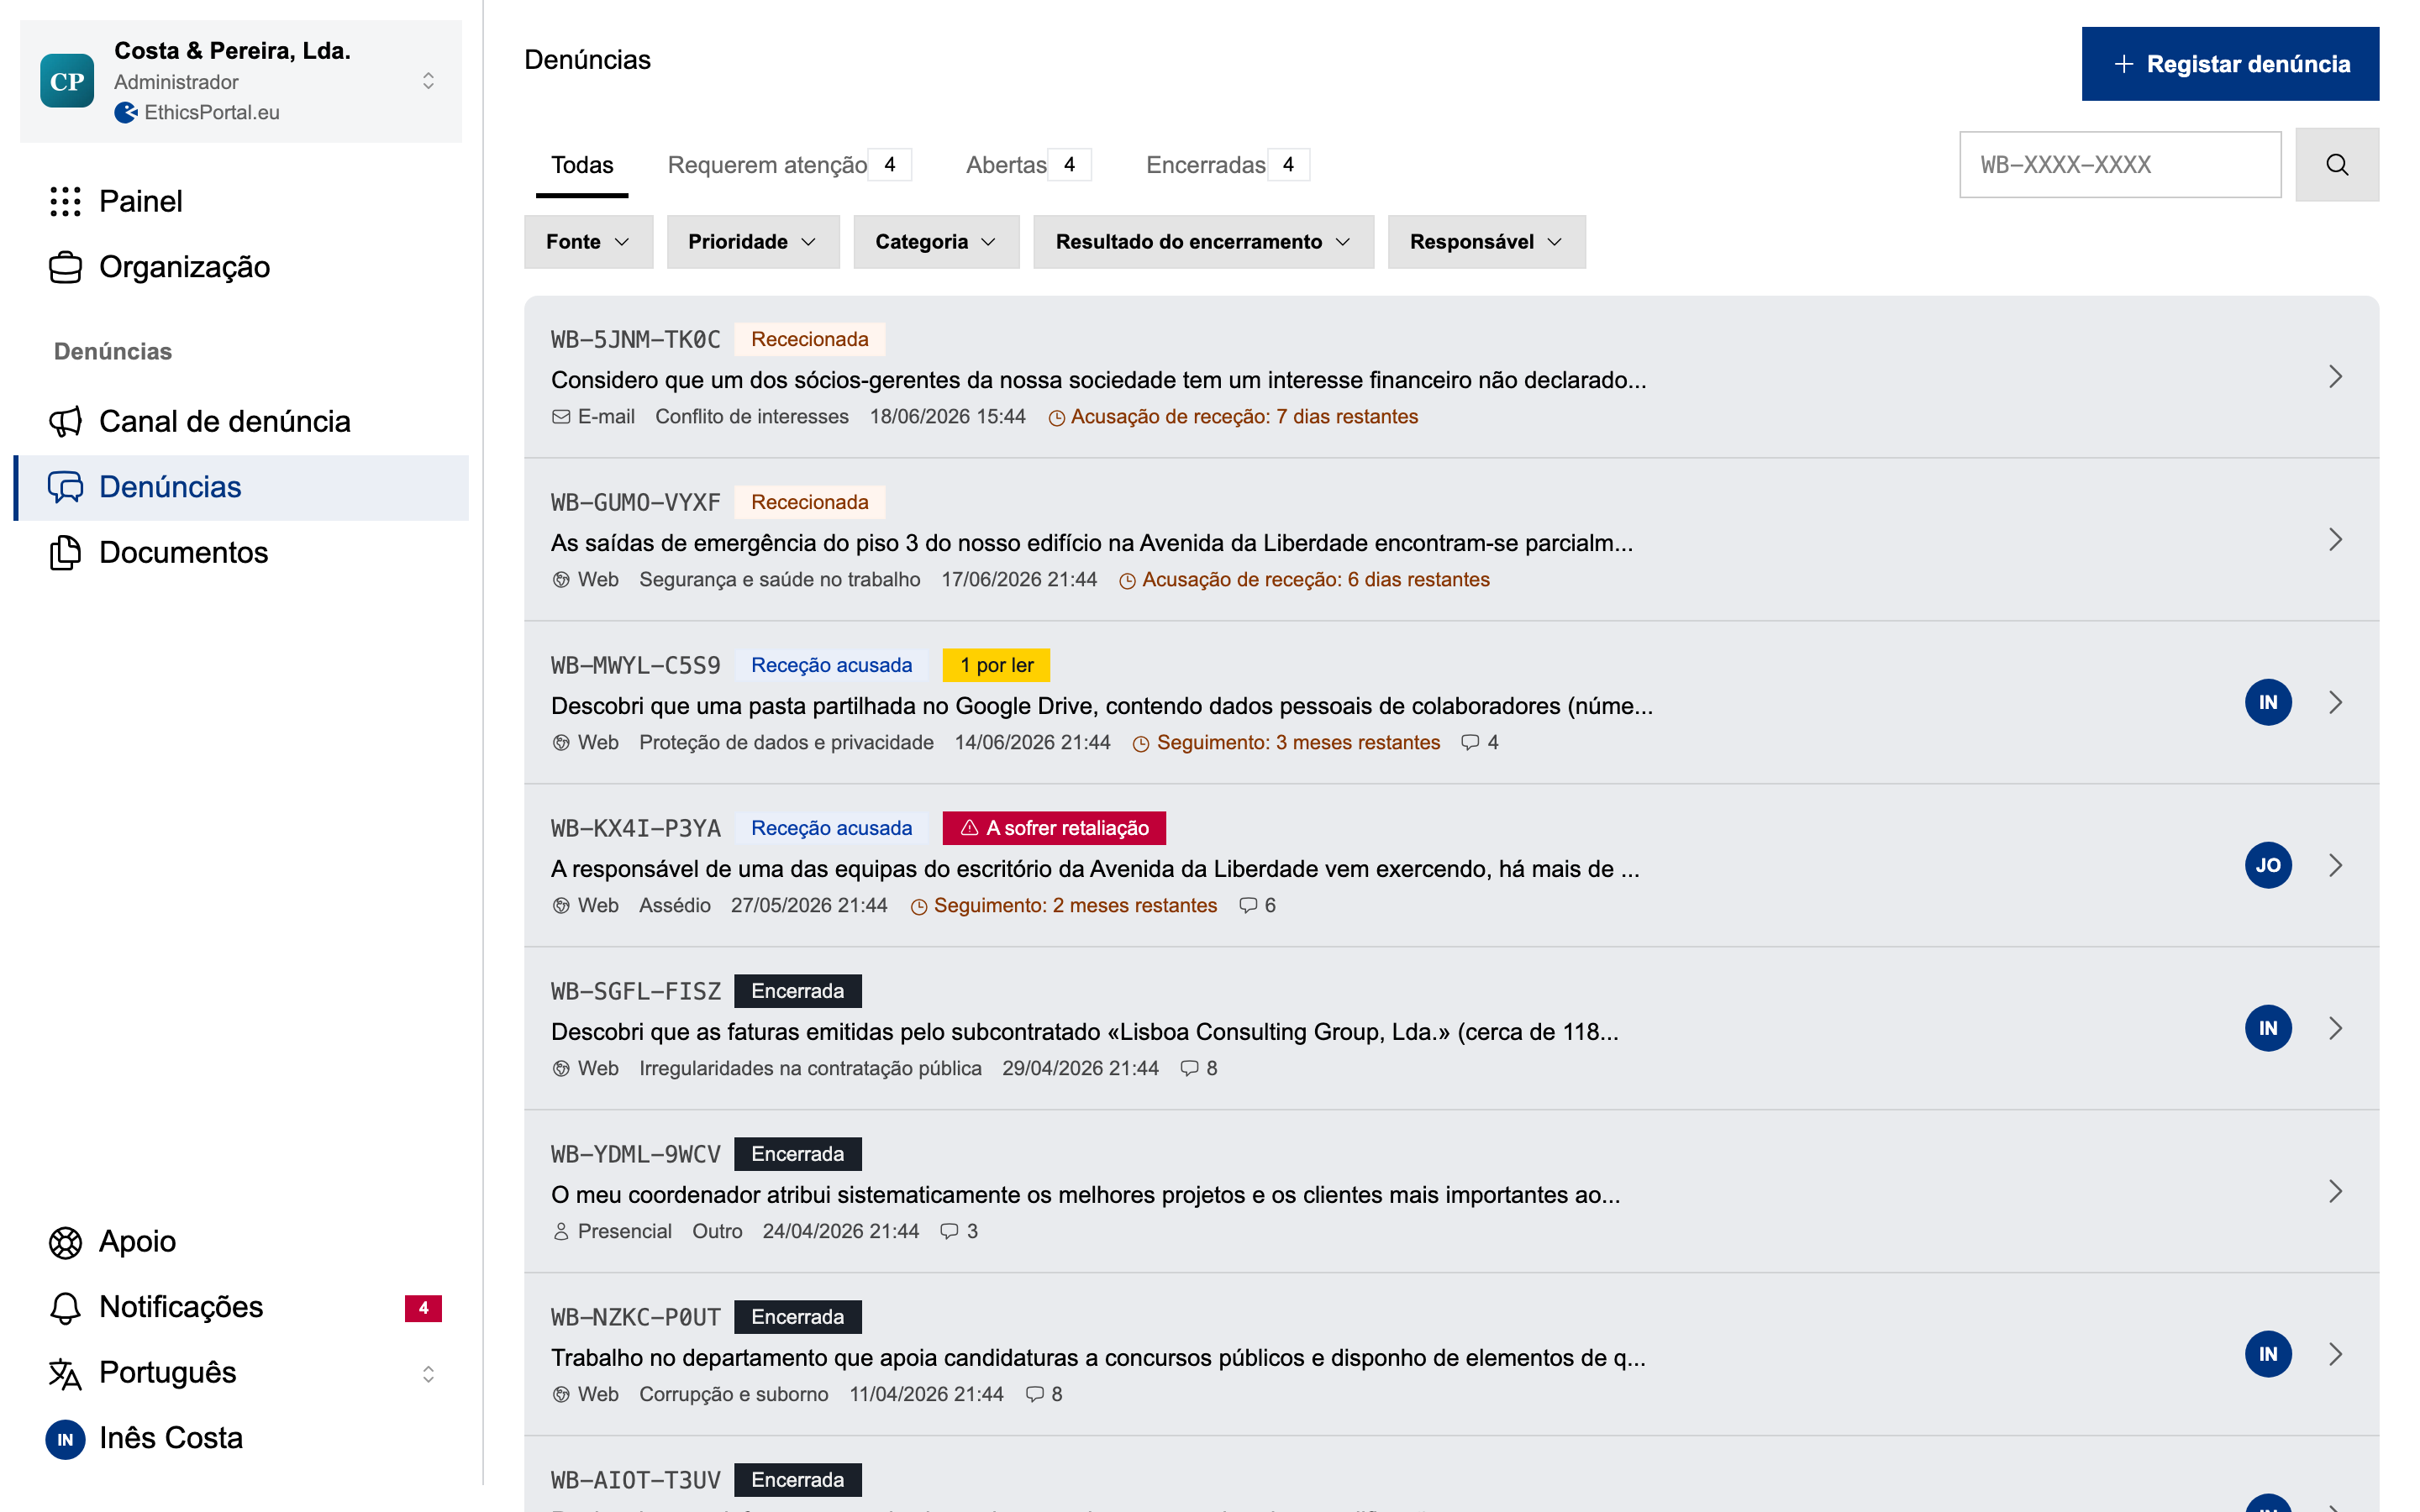The image size is (2420, 1512).
Task: Expand the Fonte filter dropdown
Action: (x=588, y=242)
